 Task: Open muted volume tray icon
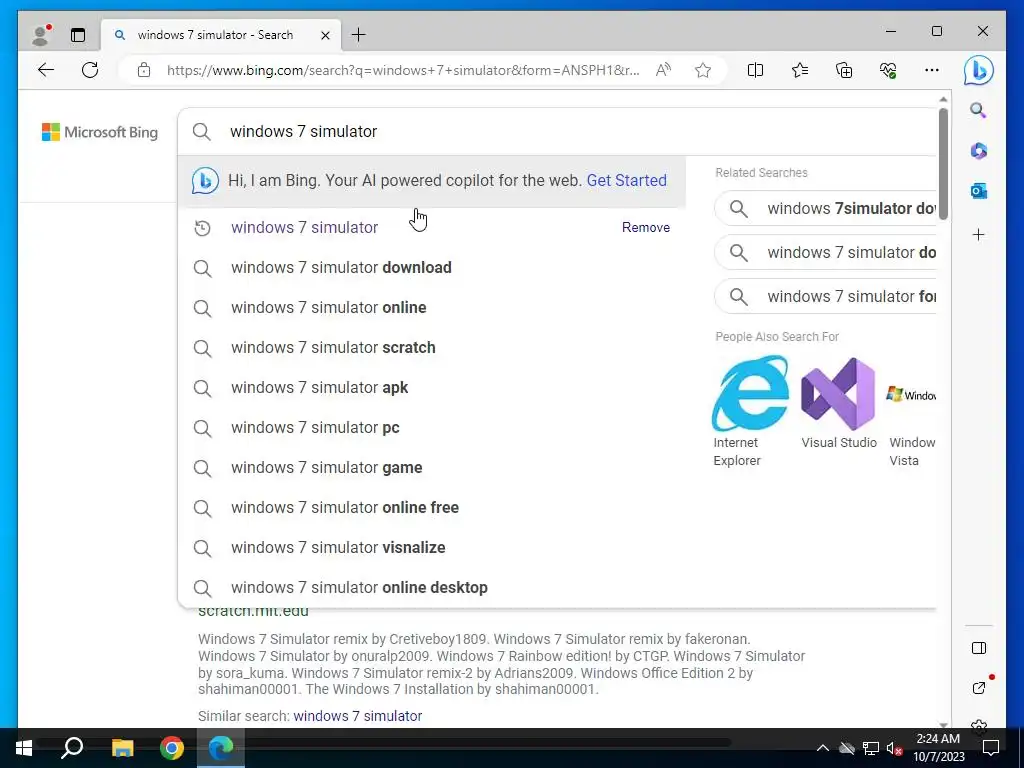pyautogui.click(x=895, y=748)
